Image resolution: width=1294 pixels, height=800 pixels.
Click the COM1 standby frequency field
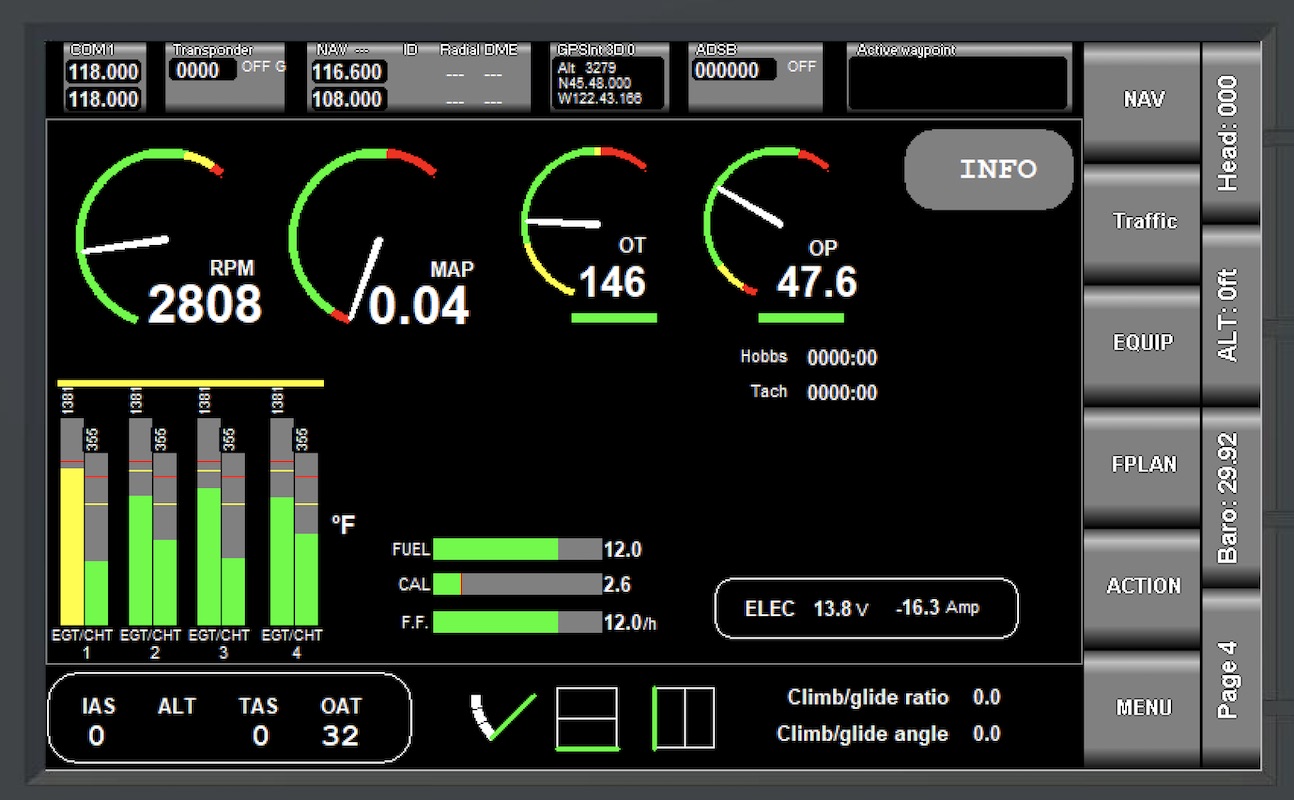click(x=103, y=99)
